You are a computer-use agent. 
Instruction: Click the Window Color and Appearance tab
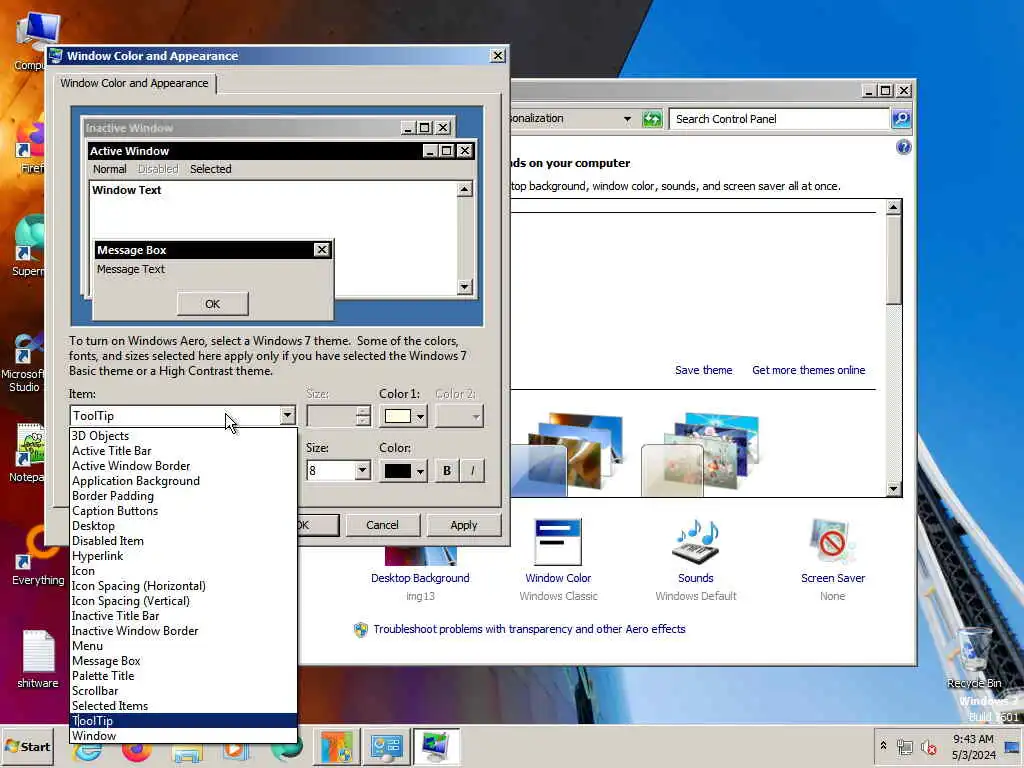tap(135, 83)
